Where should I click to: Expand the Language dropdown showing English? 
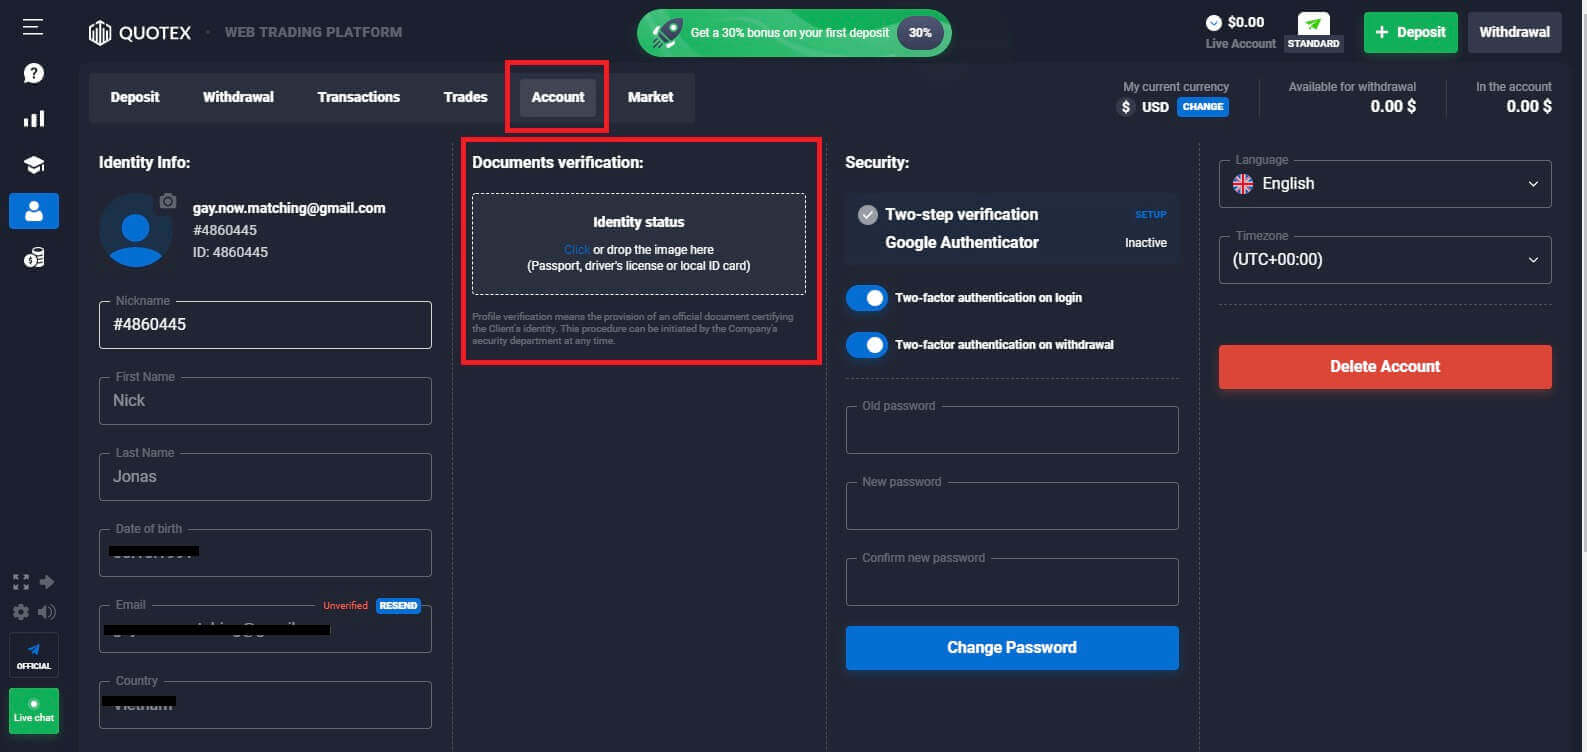point(1384,184)
